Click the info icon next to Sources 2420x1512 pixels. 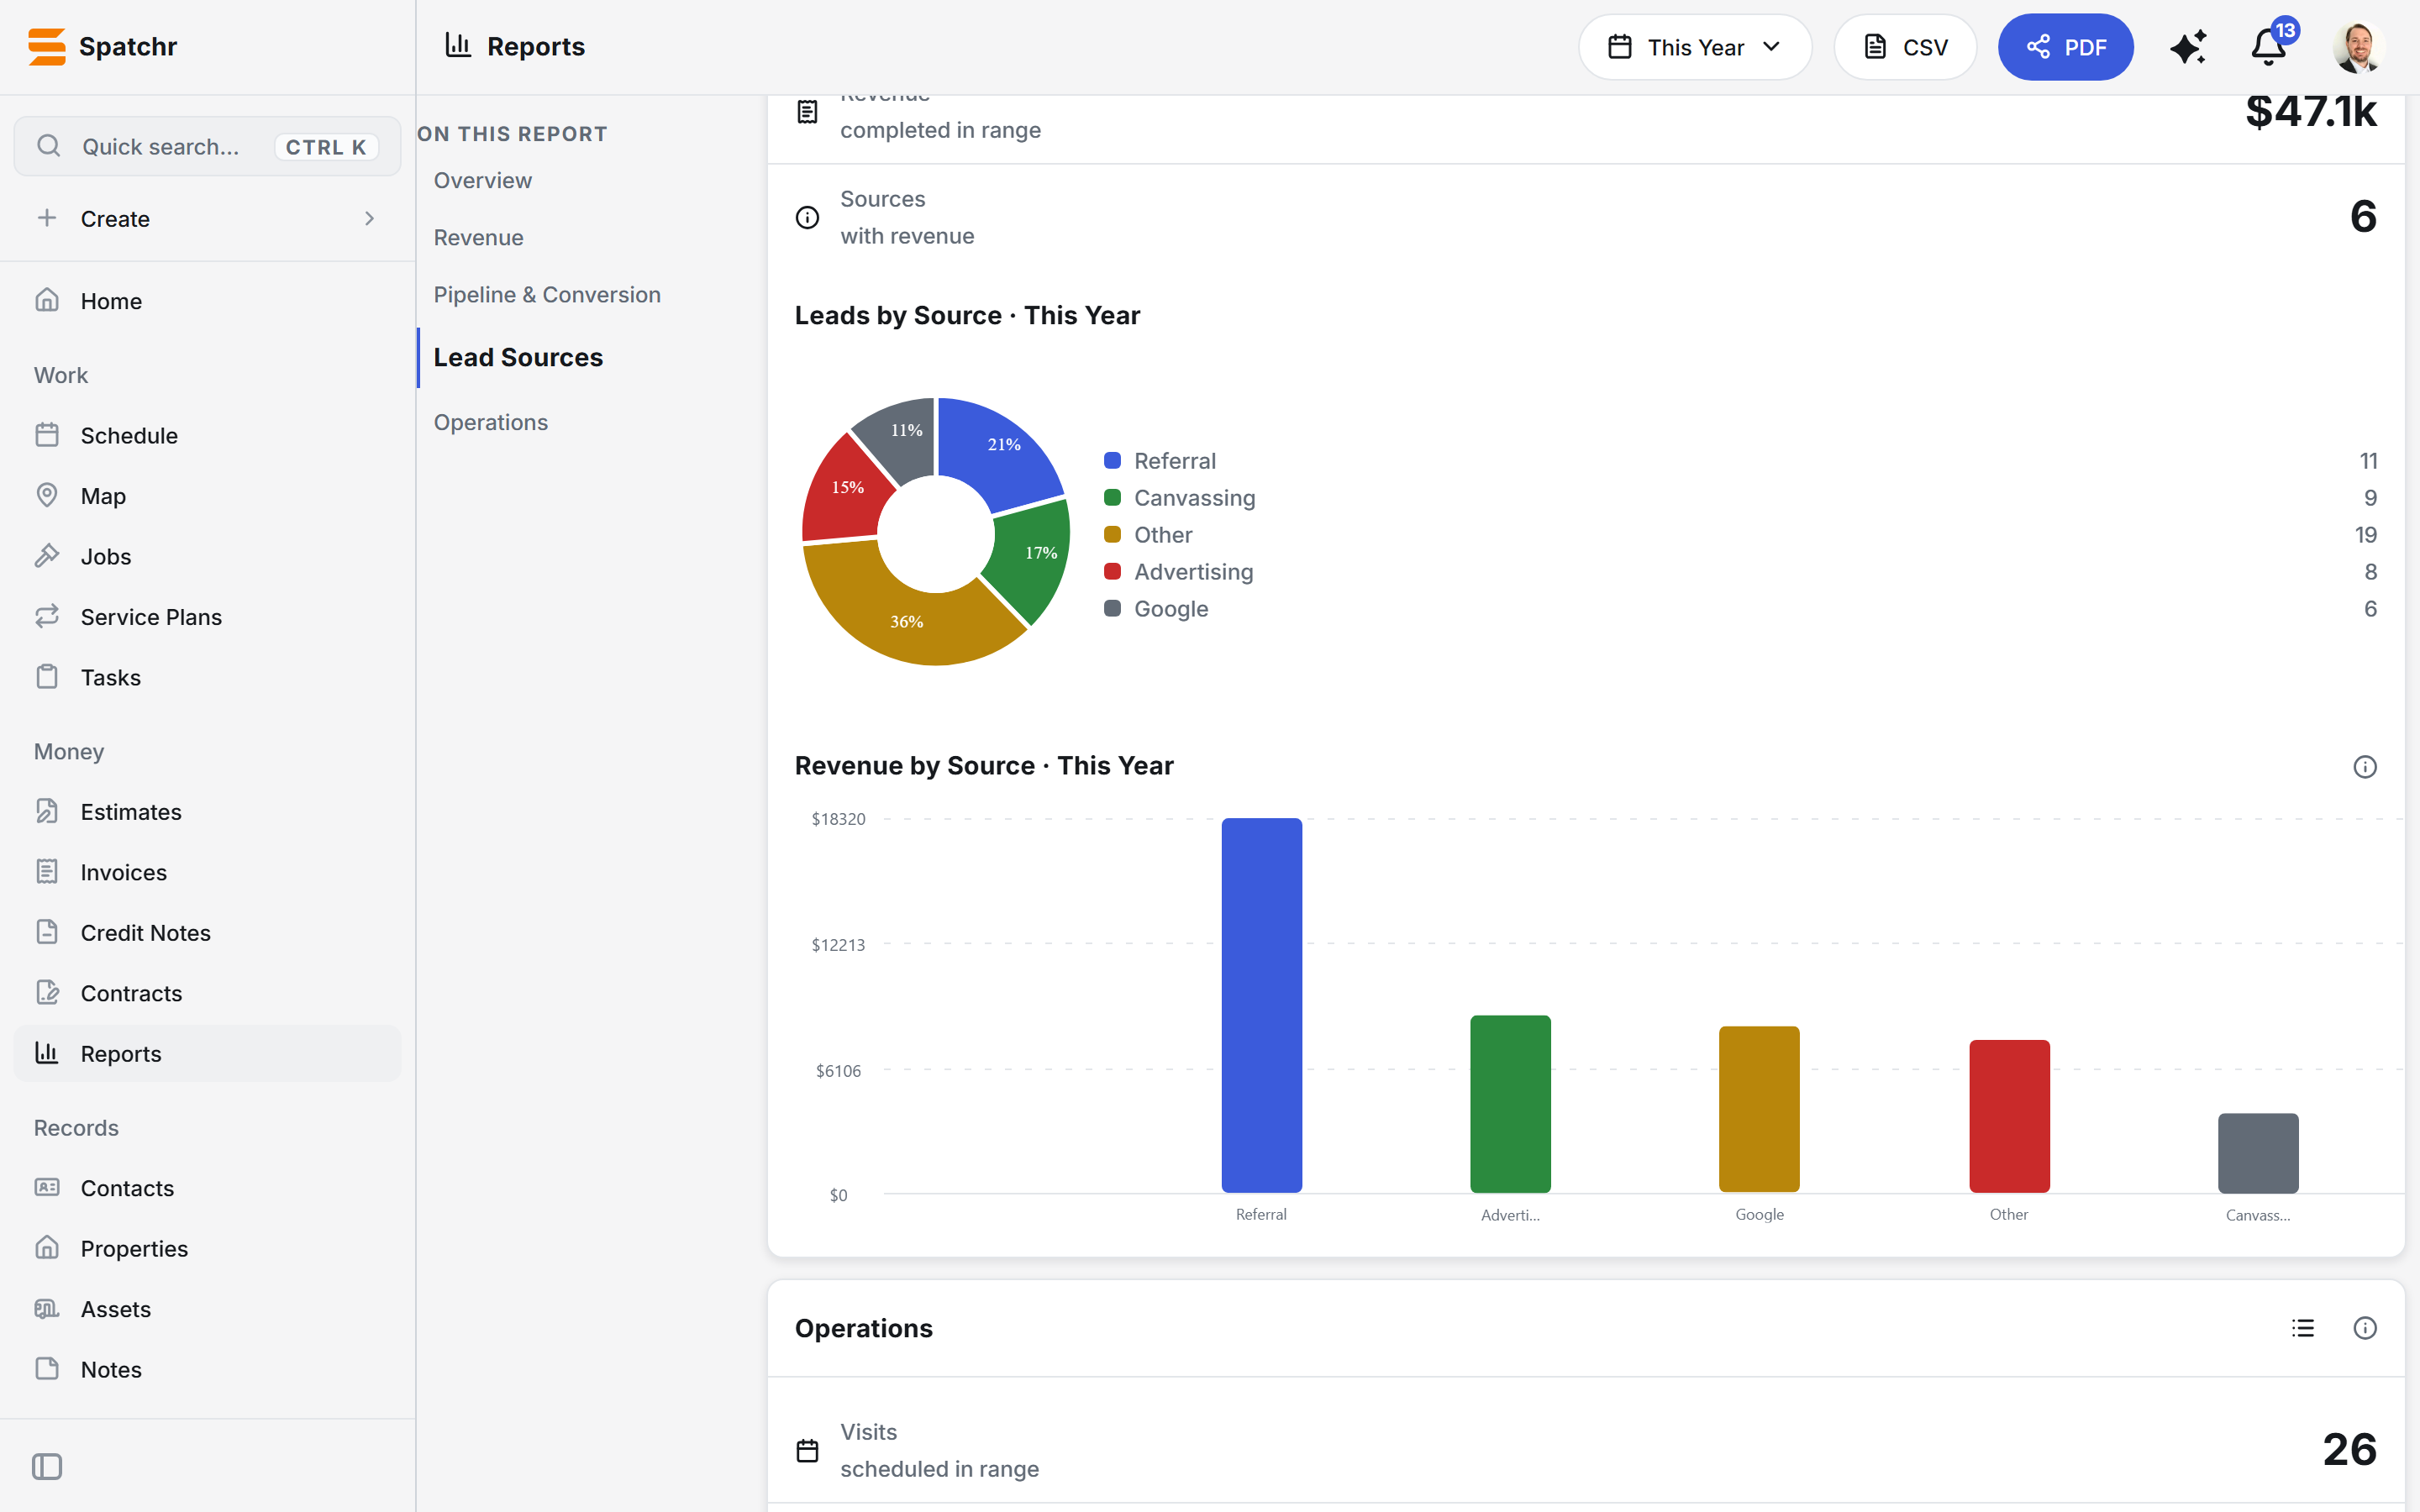pyautogui.click(x=807, y=217)
